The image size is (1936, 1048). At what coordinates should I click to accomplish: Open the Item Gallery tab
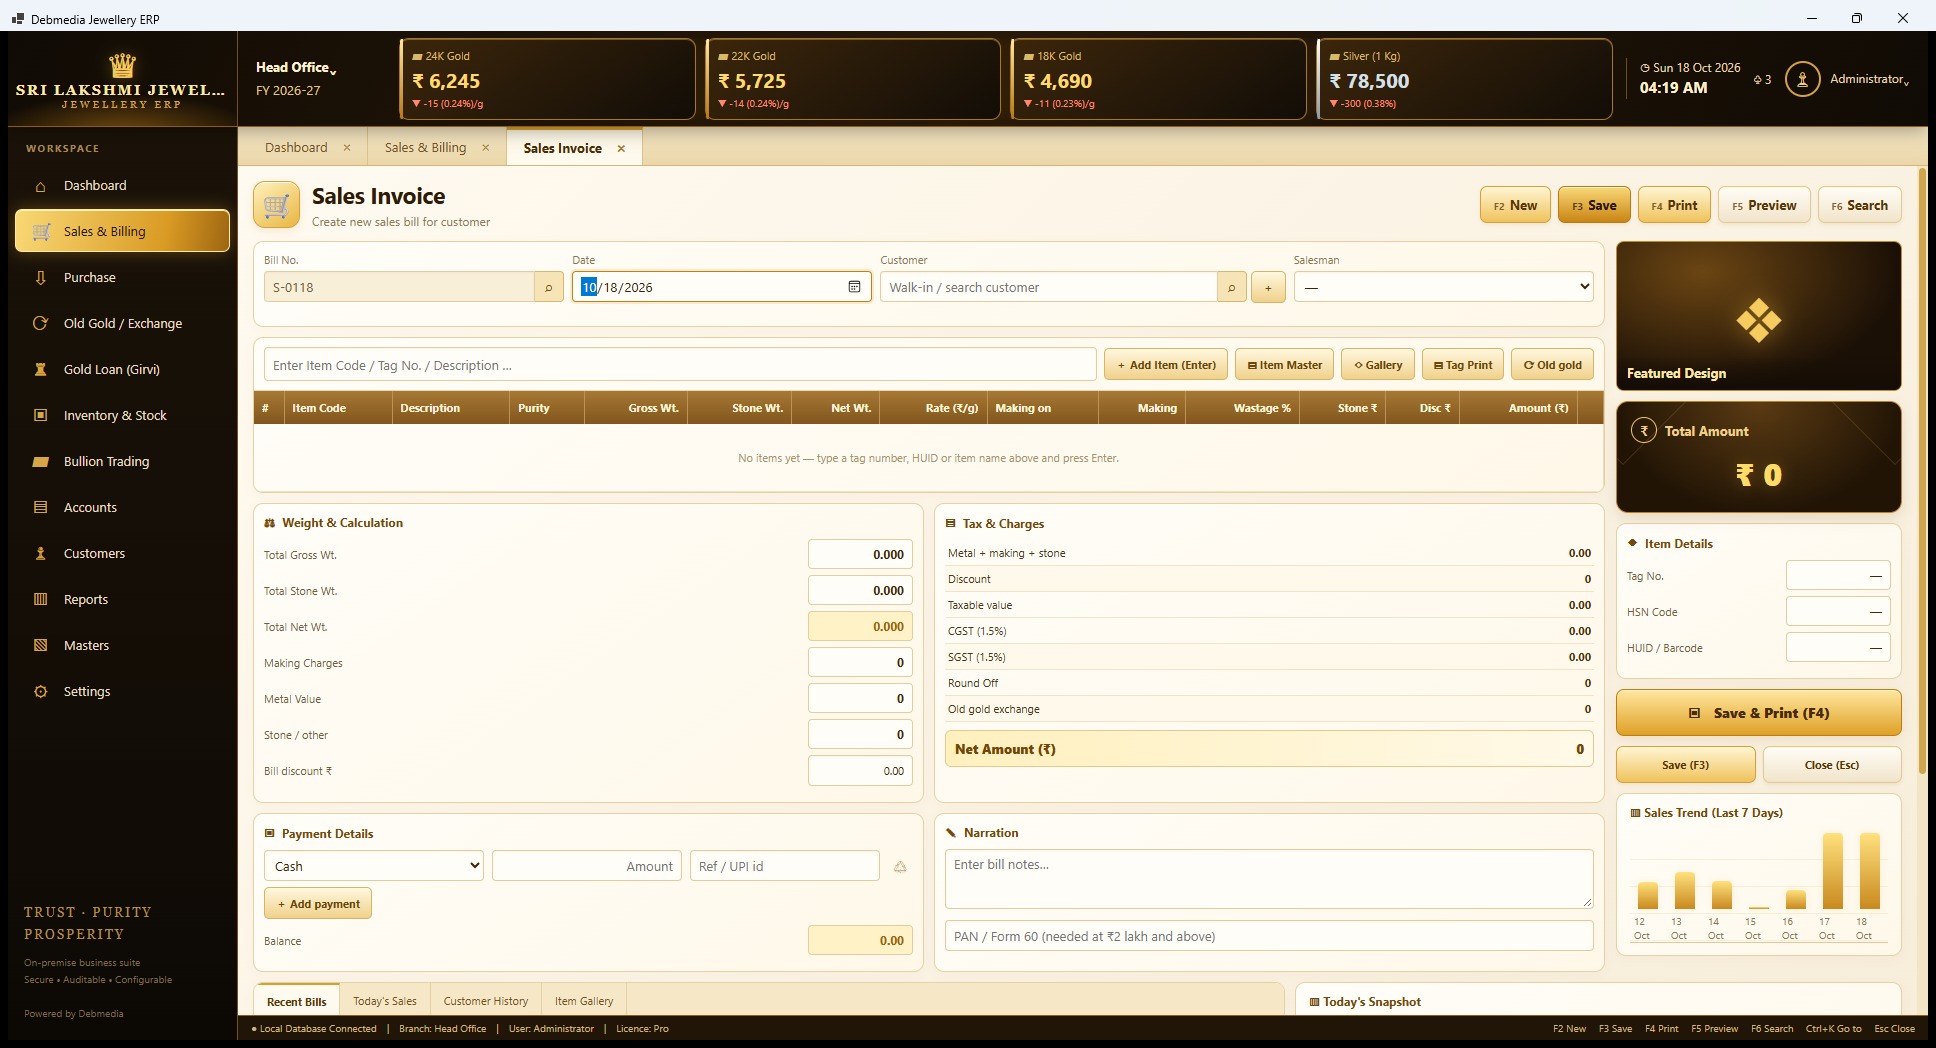(x=584, y=1001)
